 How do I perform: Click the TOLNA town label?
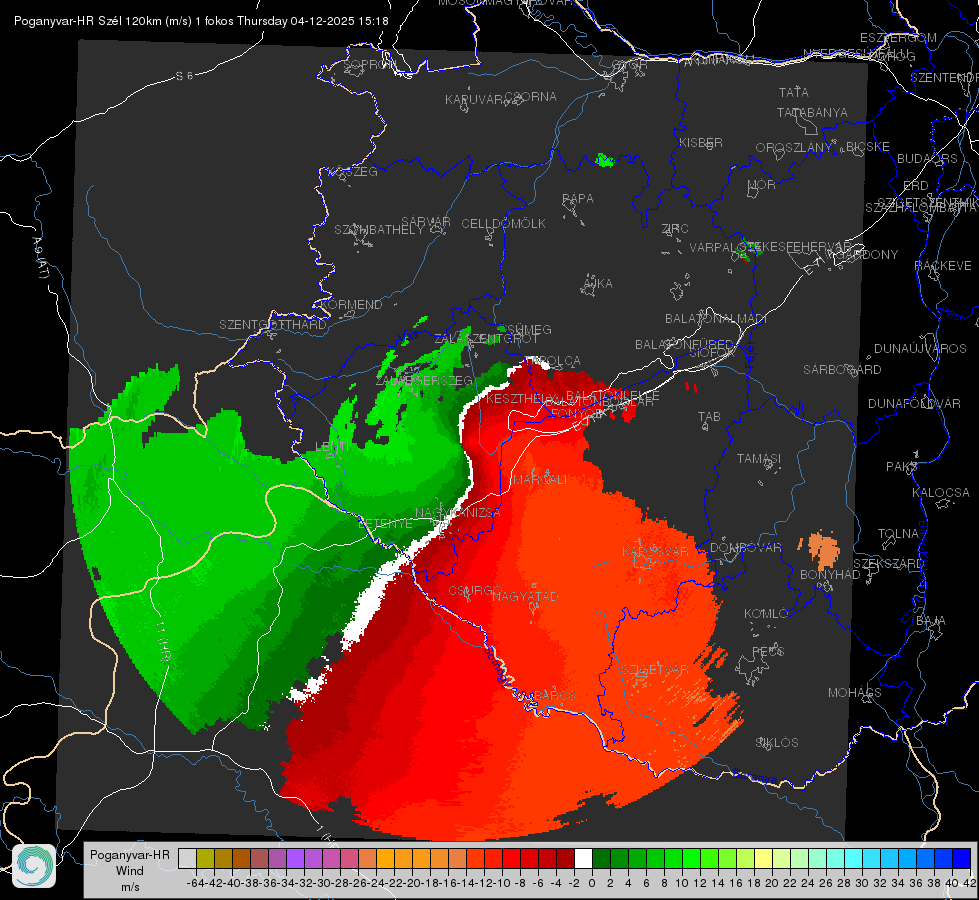click(898, 534)
